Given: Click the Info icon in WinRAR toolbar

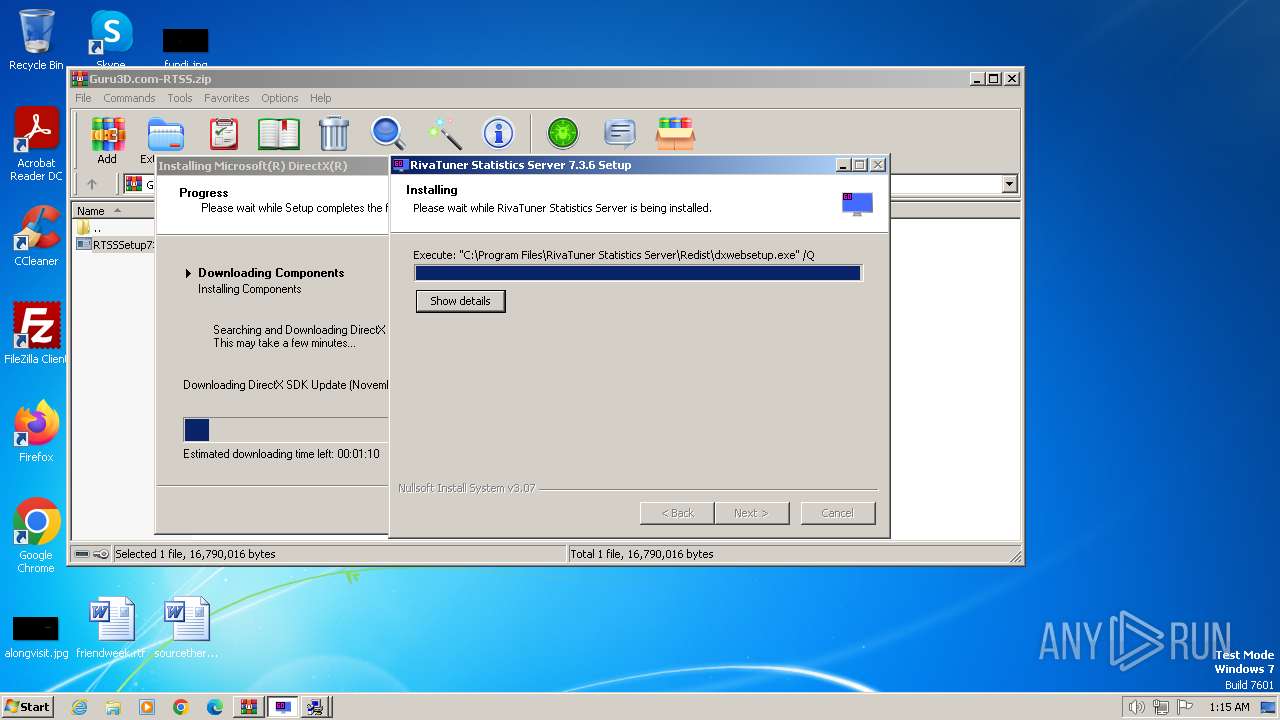Looking at the screenshot, I should click(x=498, y=133).
